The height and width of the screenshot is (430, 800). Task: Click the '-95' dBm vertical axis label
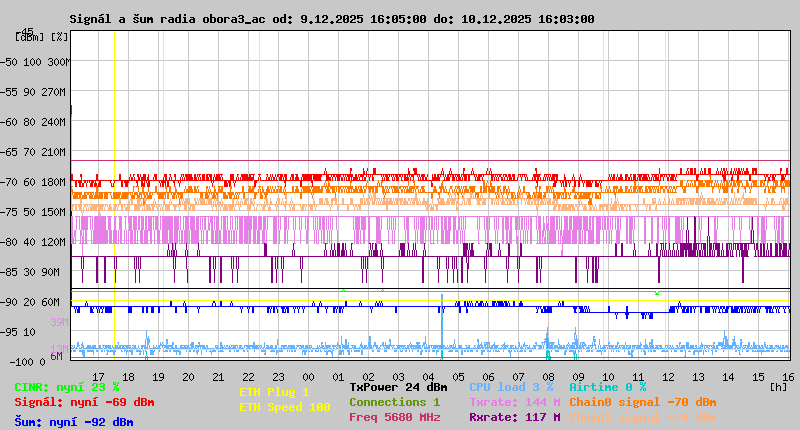(x=9, y=332)
